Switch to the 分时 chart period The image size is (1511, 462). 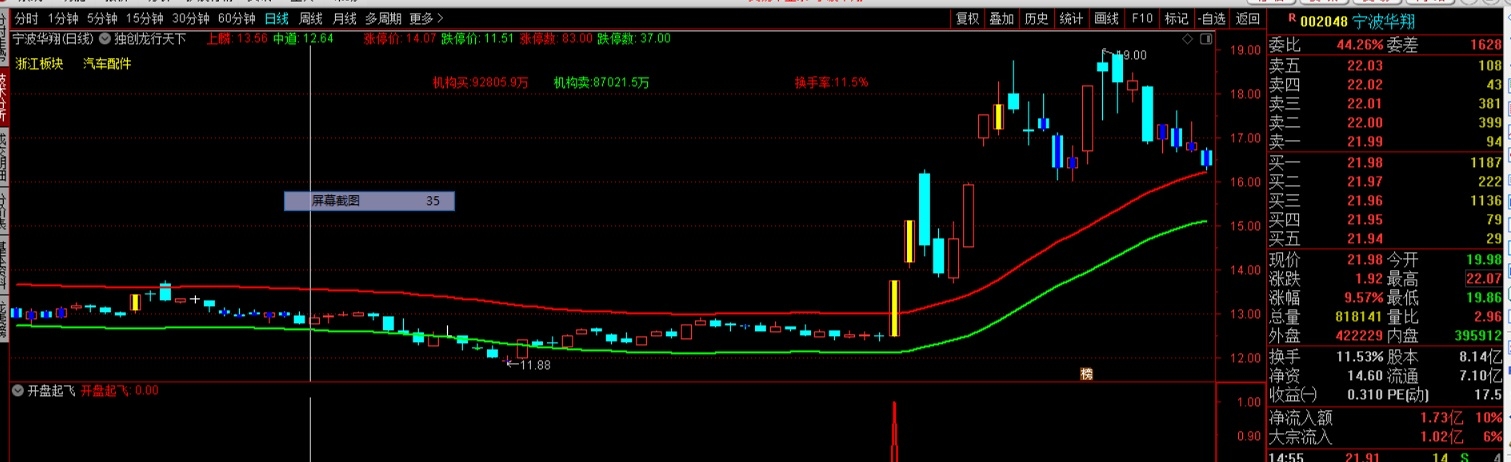pyautogui.click(x=27, y=18)
